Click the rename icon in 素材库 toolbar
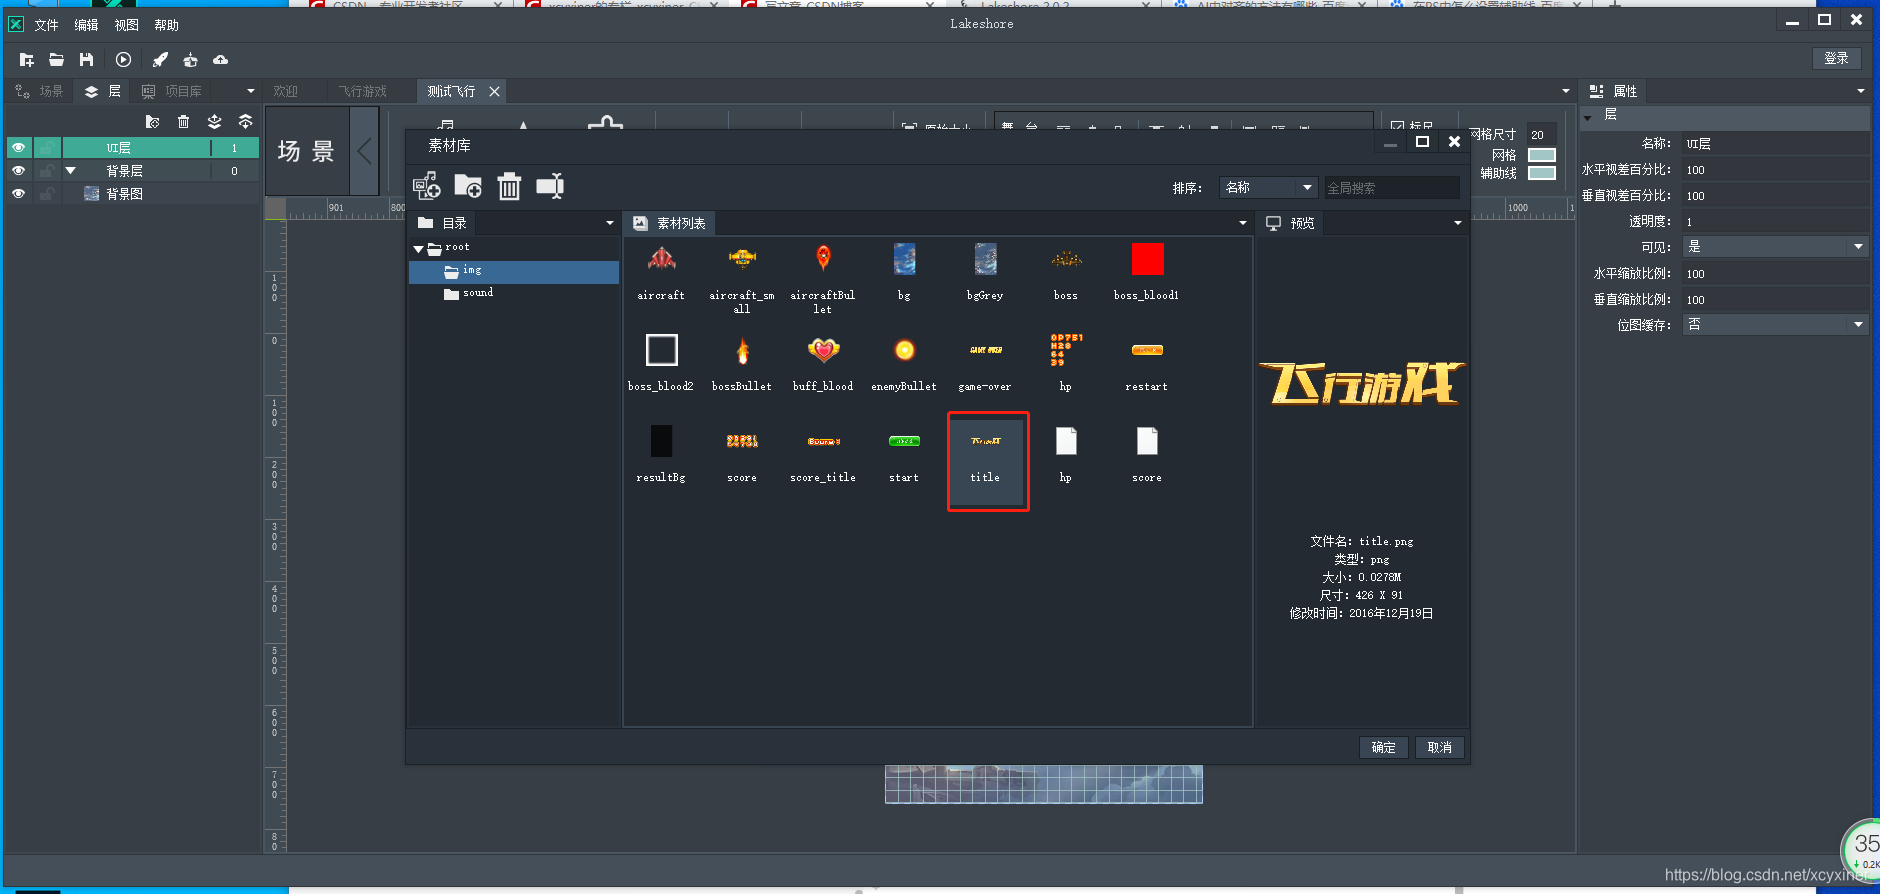1880x894 pixels. tap(550, 186)
